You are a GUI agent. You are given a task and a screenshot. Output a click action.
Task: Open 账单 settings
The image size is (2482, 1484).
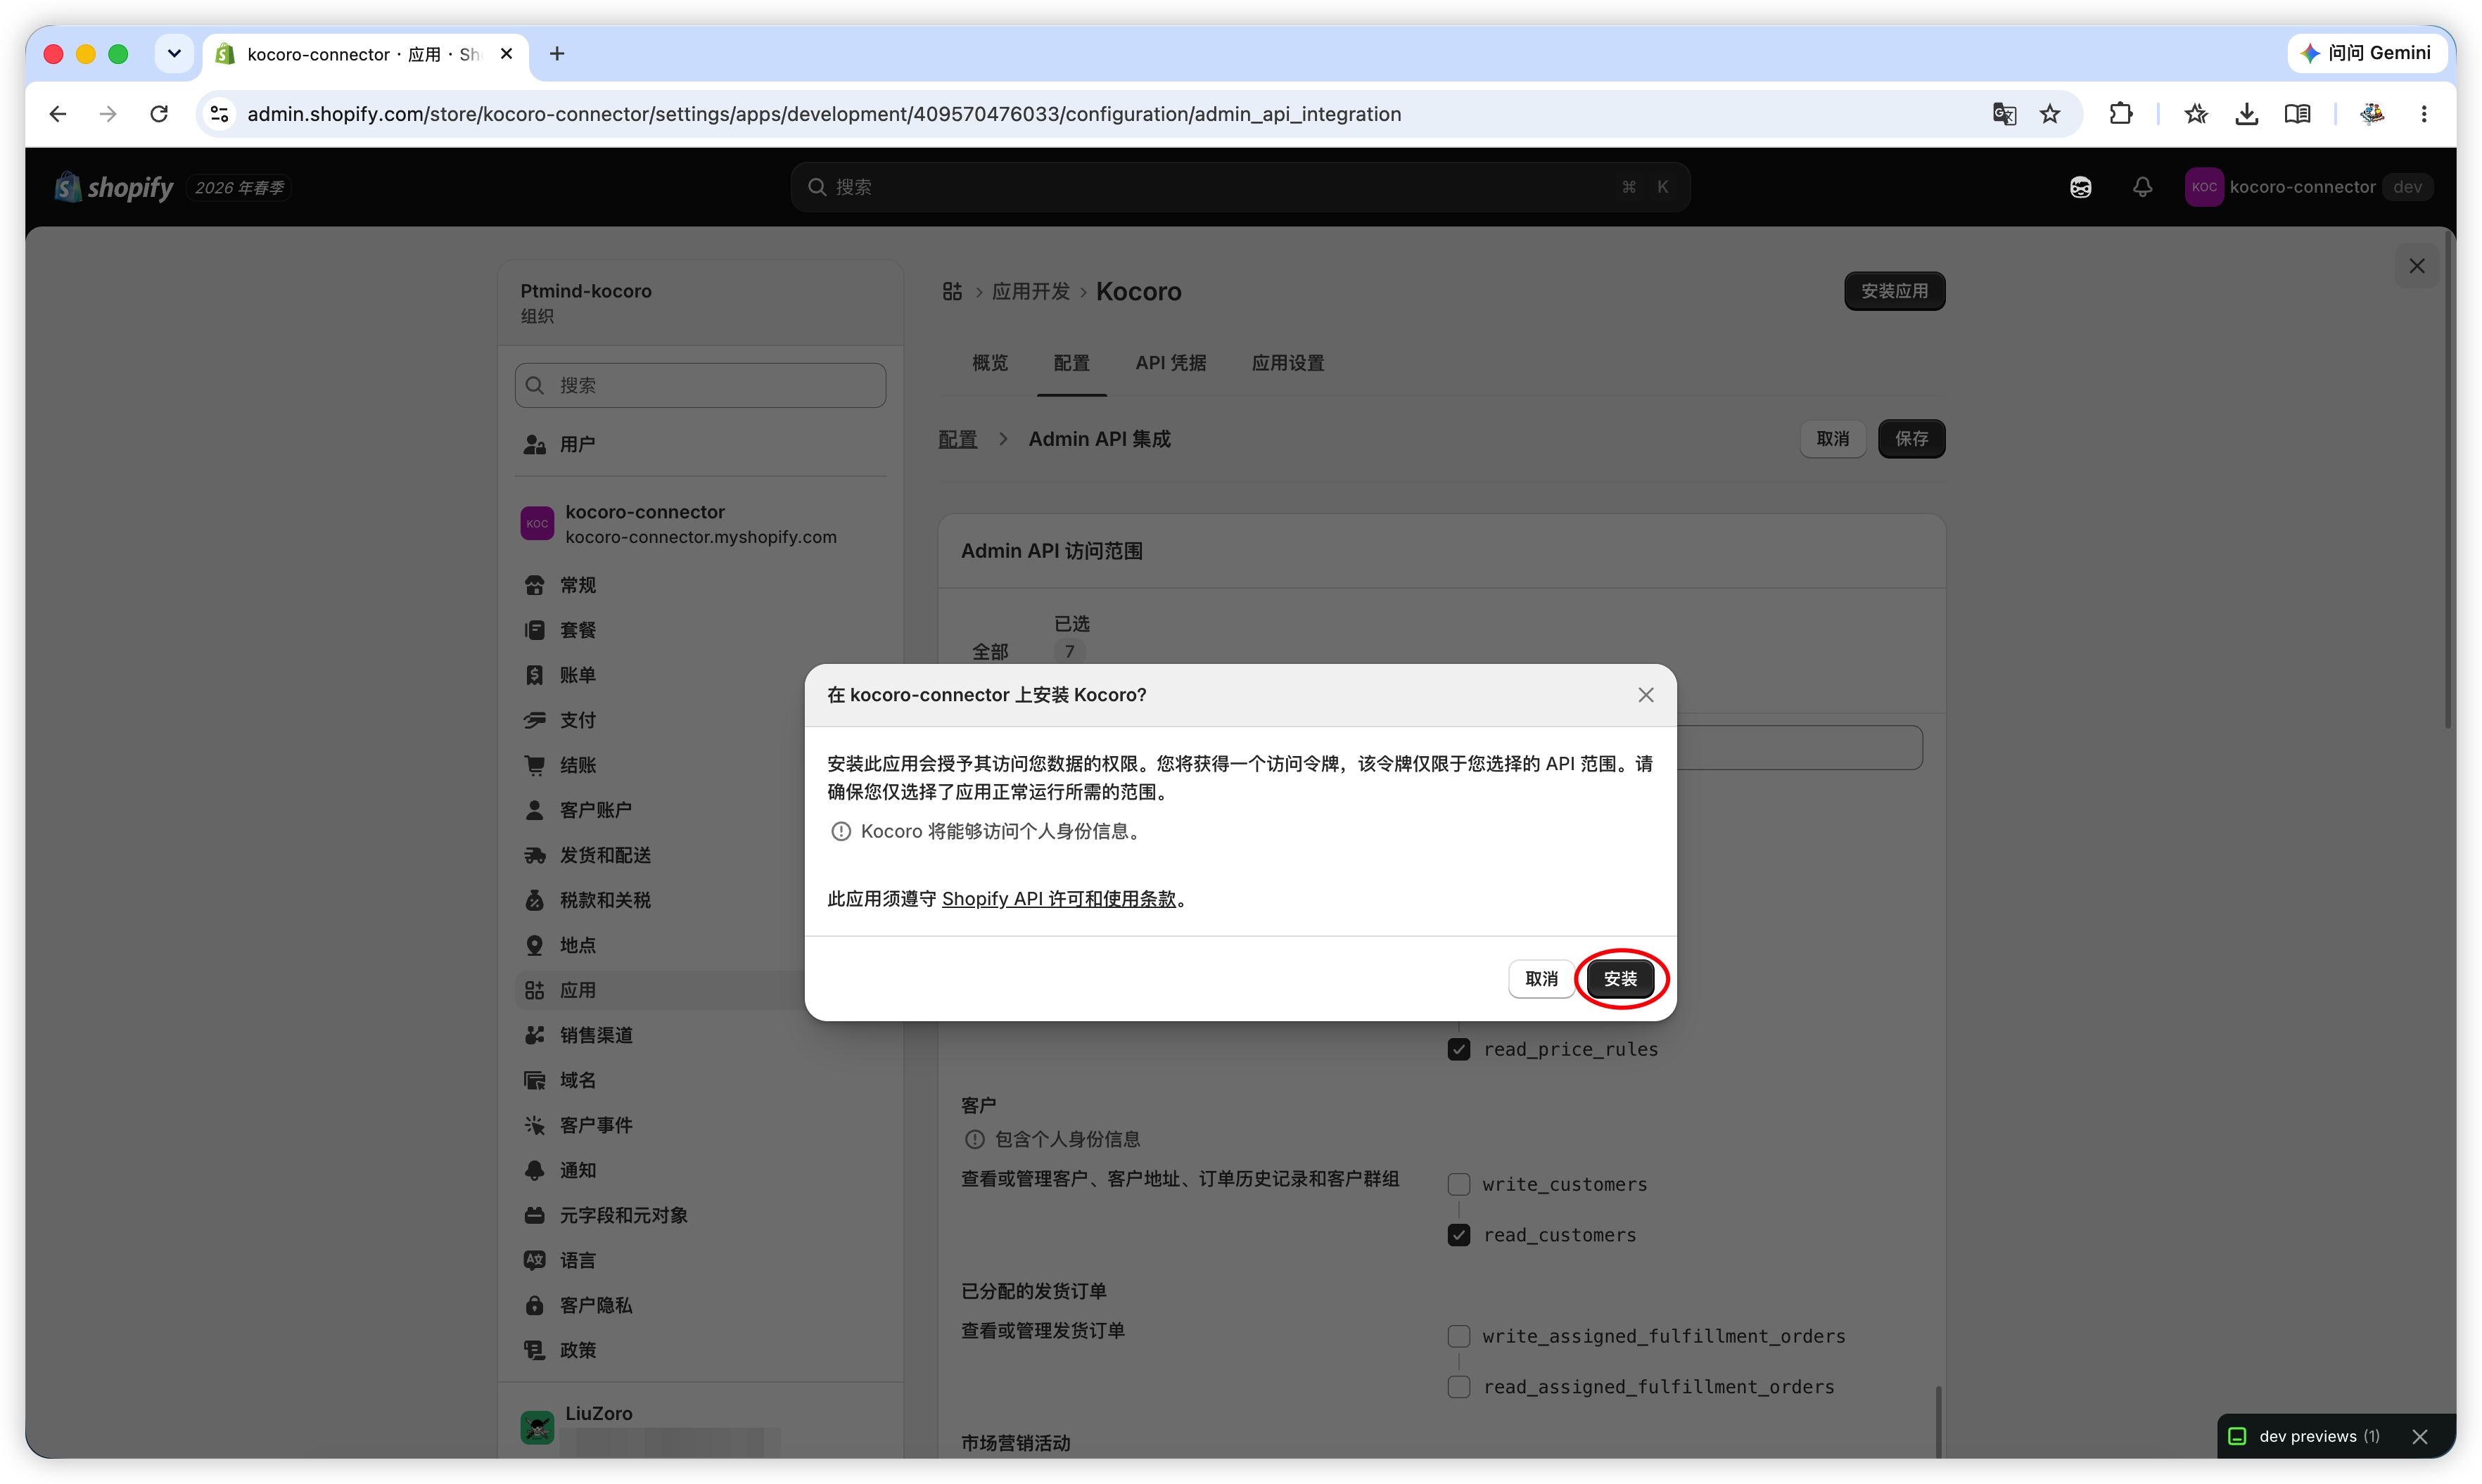(x=700, y=675)
